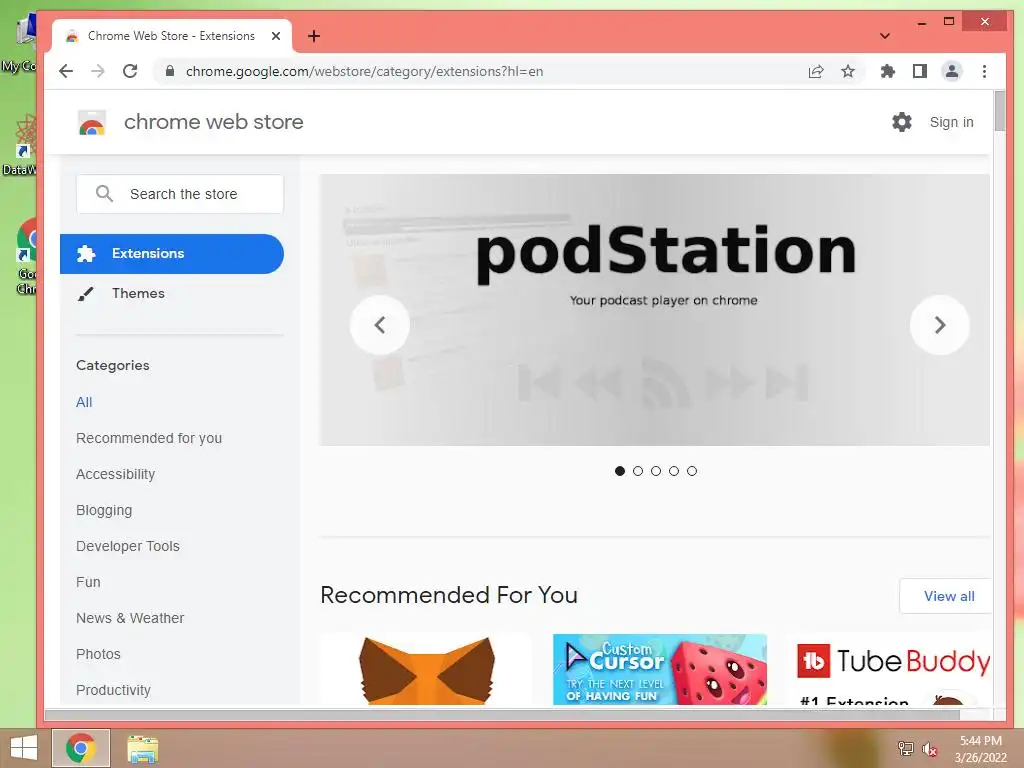Click the page vertical scrollbar thumb

click(999, 111)
